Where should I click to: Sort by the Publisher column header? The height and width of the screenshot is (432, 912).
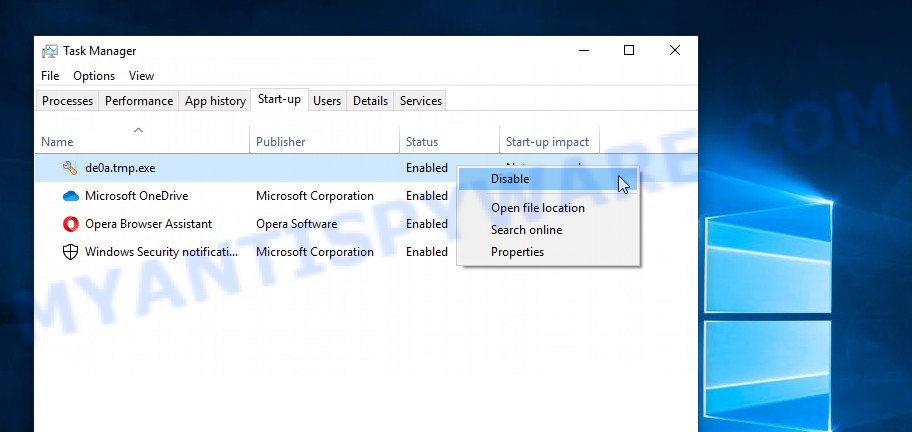(280, 142)
